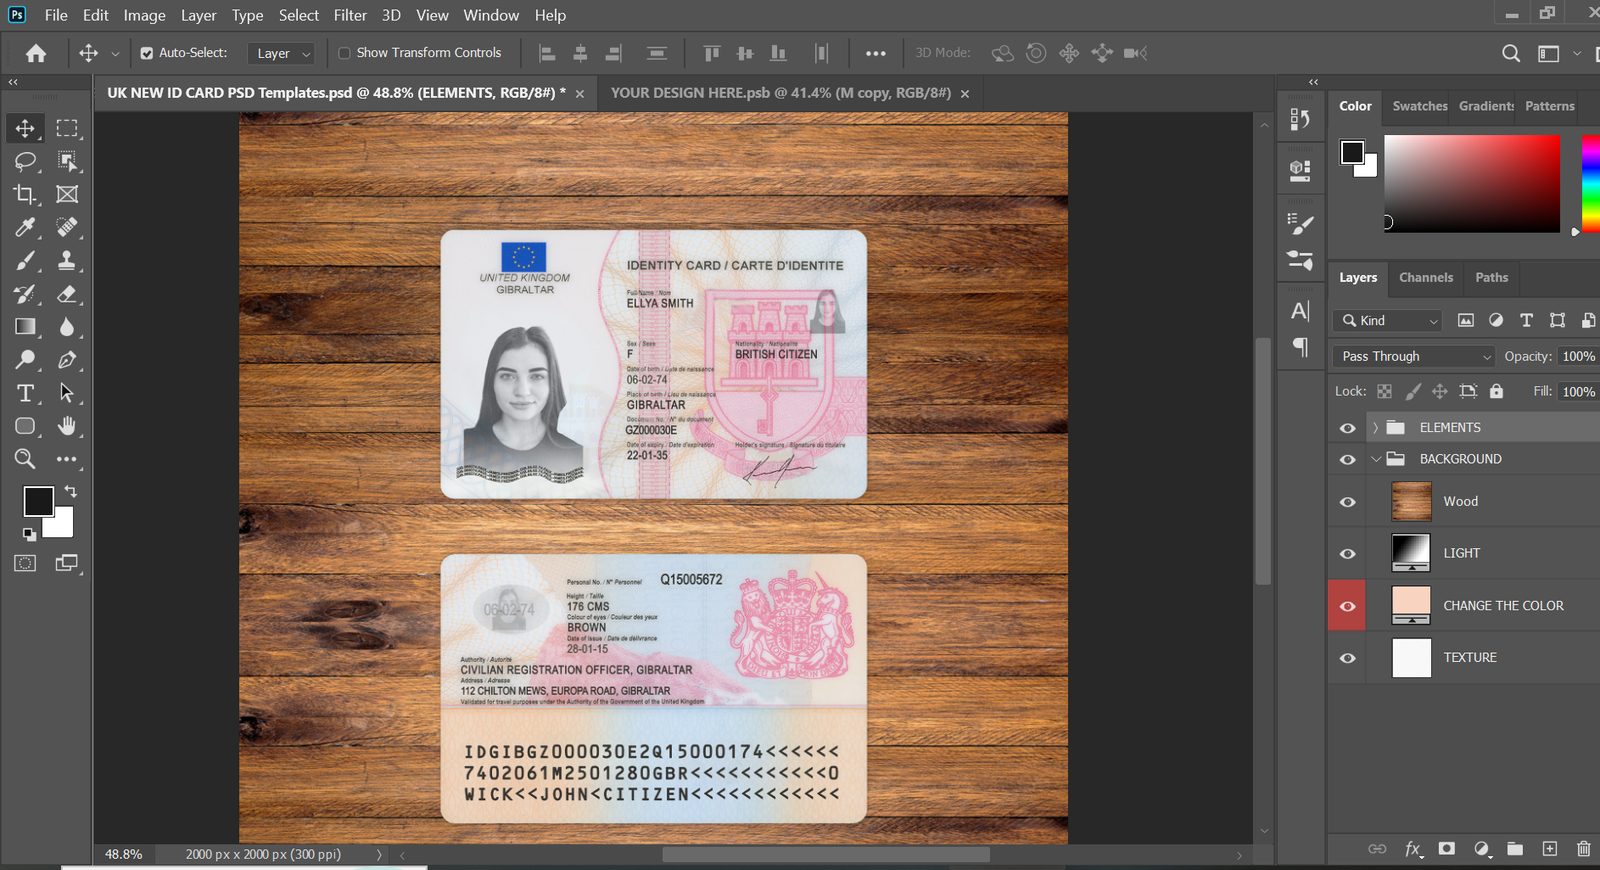This screenshot has height=870, width=1600.
Task: Enable Show Transform Controls checkbox
Action: 344,53
